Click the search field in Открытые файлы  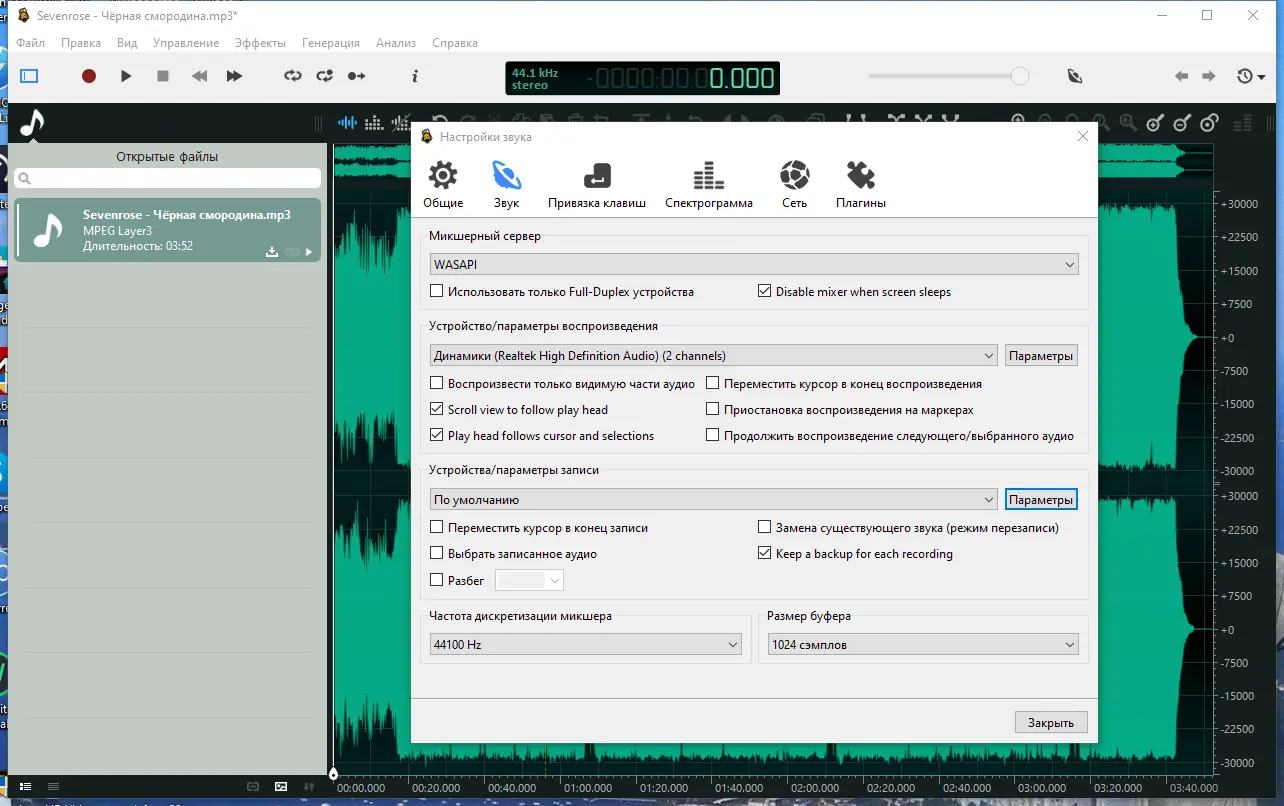pyautogui.click(x=168, y=178)
